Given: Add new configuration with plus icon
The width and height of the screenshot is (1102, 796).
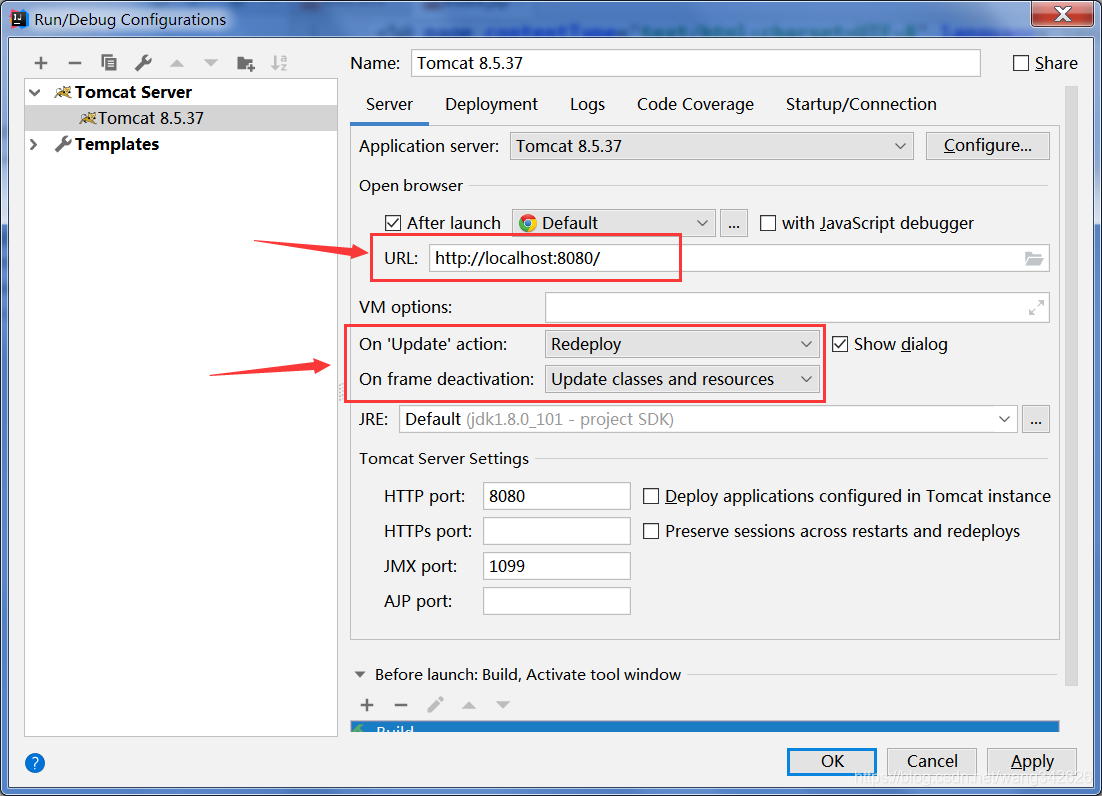Looking at the screenshot, I should point(41,63).
